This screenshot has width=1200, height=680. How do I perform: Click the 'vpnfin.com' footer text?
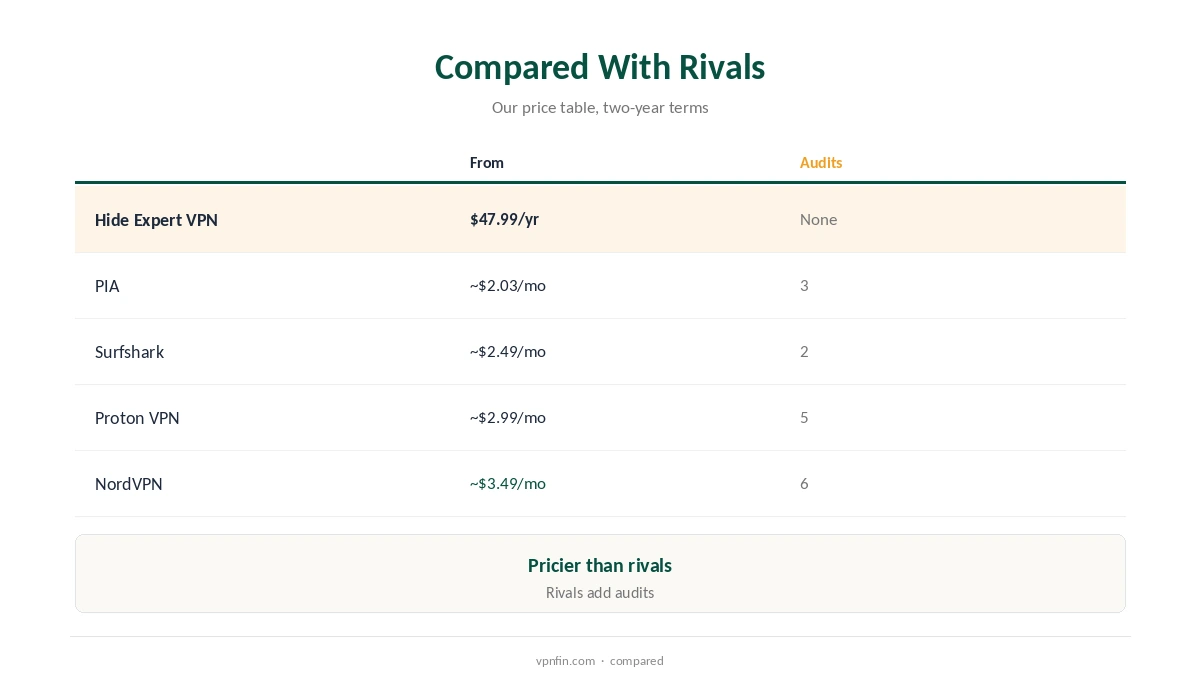(x=565, y=661)
